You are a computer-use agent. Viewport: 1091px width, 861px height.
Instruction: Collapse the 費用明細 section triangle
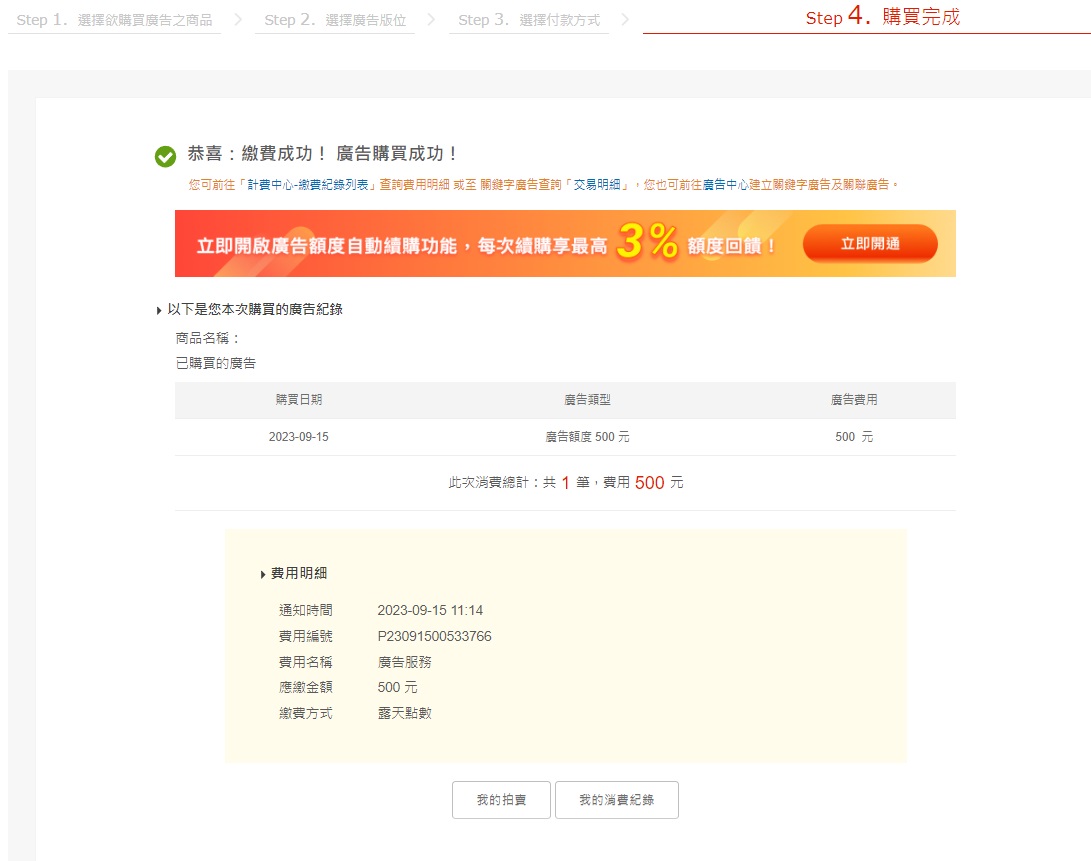point(263,575)
